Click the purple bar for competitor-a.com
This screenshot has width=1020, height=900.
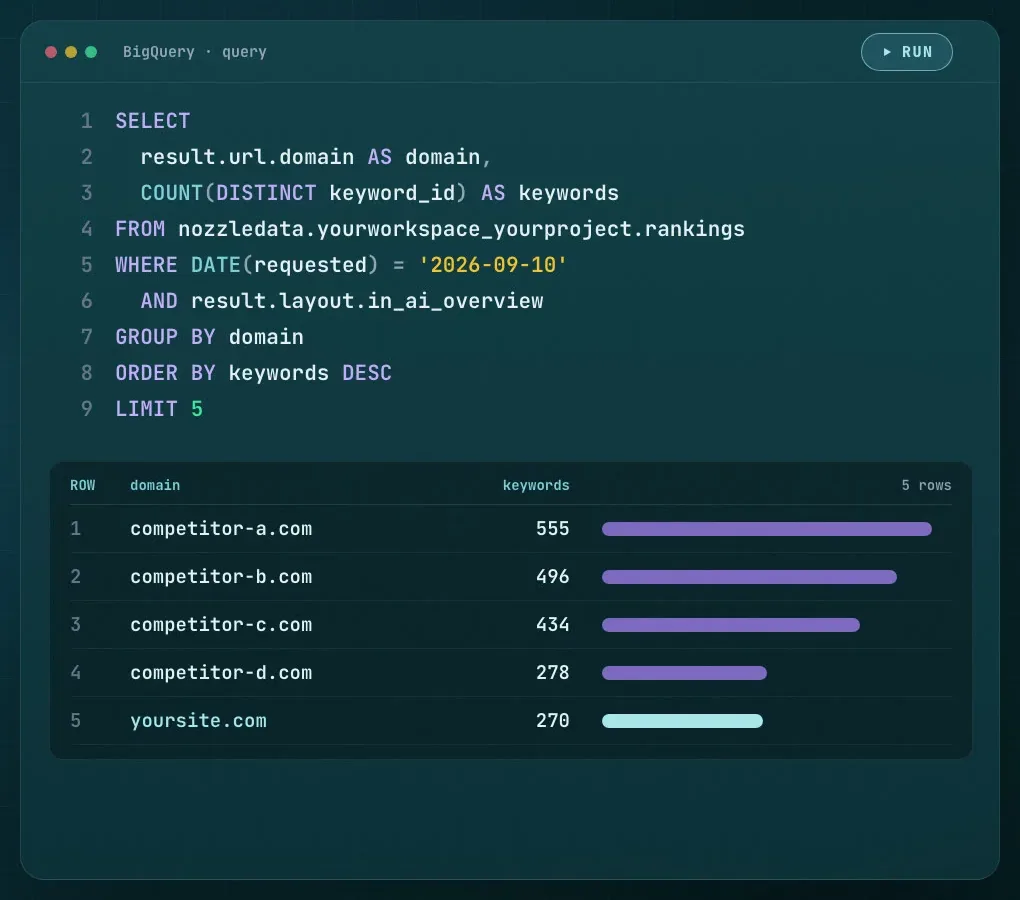(767, 529)
